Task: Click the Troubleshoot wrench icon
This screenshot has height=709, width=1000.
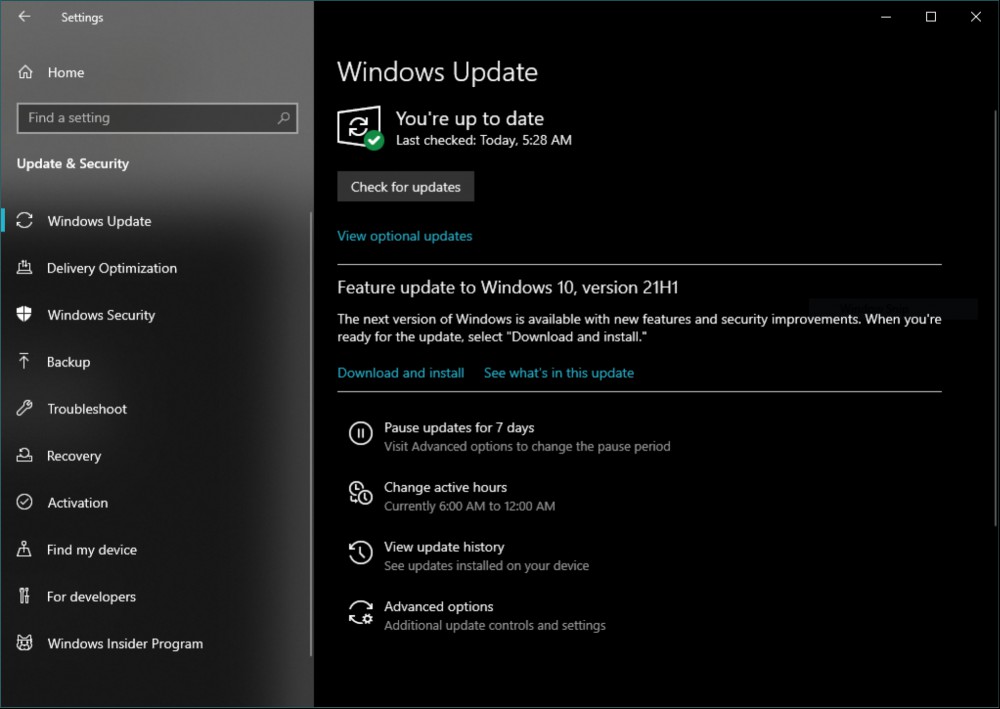Action: click(24, 408)
